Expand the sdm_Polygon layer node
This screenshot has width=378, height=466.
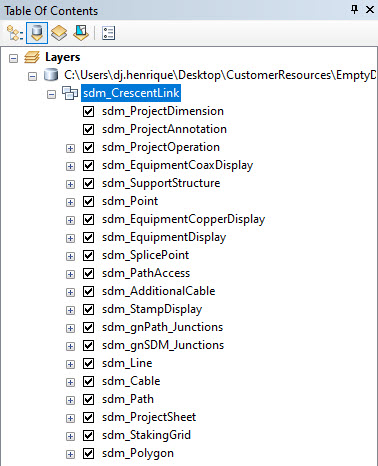[x=70, y=454]
